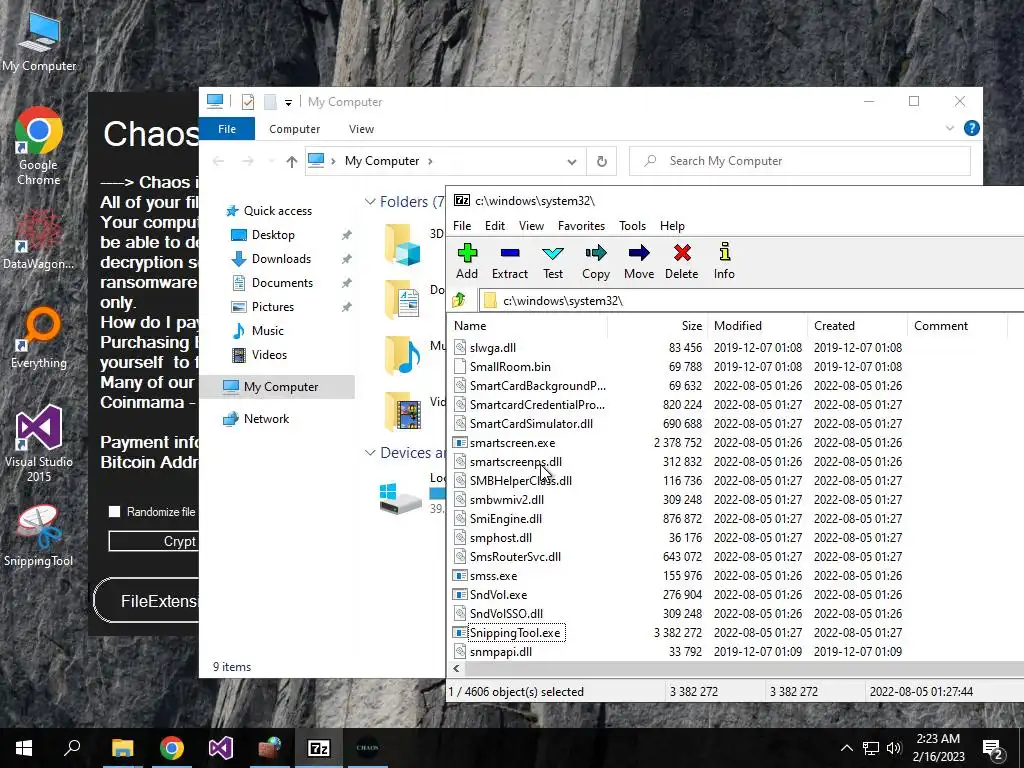Open File Explorer from the taskbar
The width and height of the screenshot is (1024, 768).
pos(122,748)
